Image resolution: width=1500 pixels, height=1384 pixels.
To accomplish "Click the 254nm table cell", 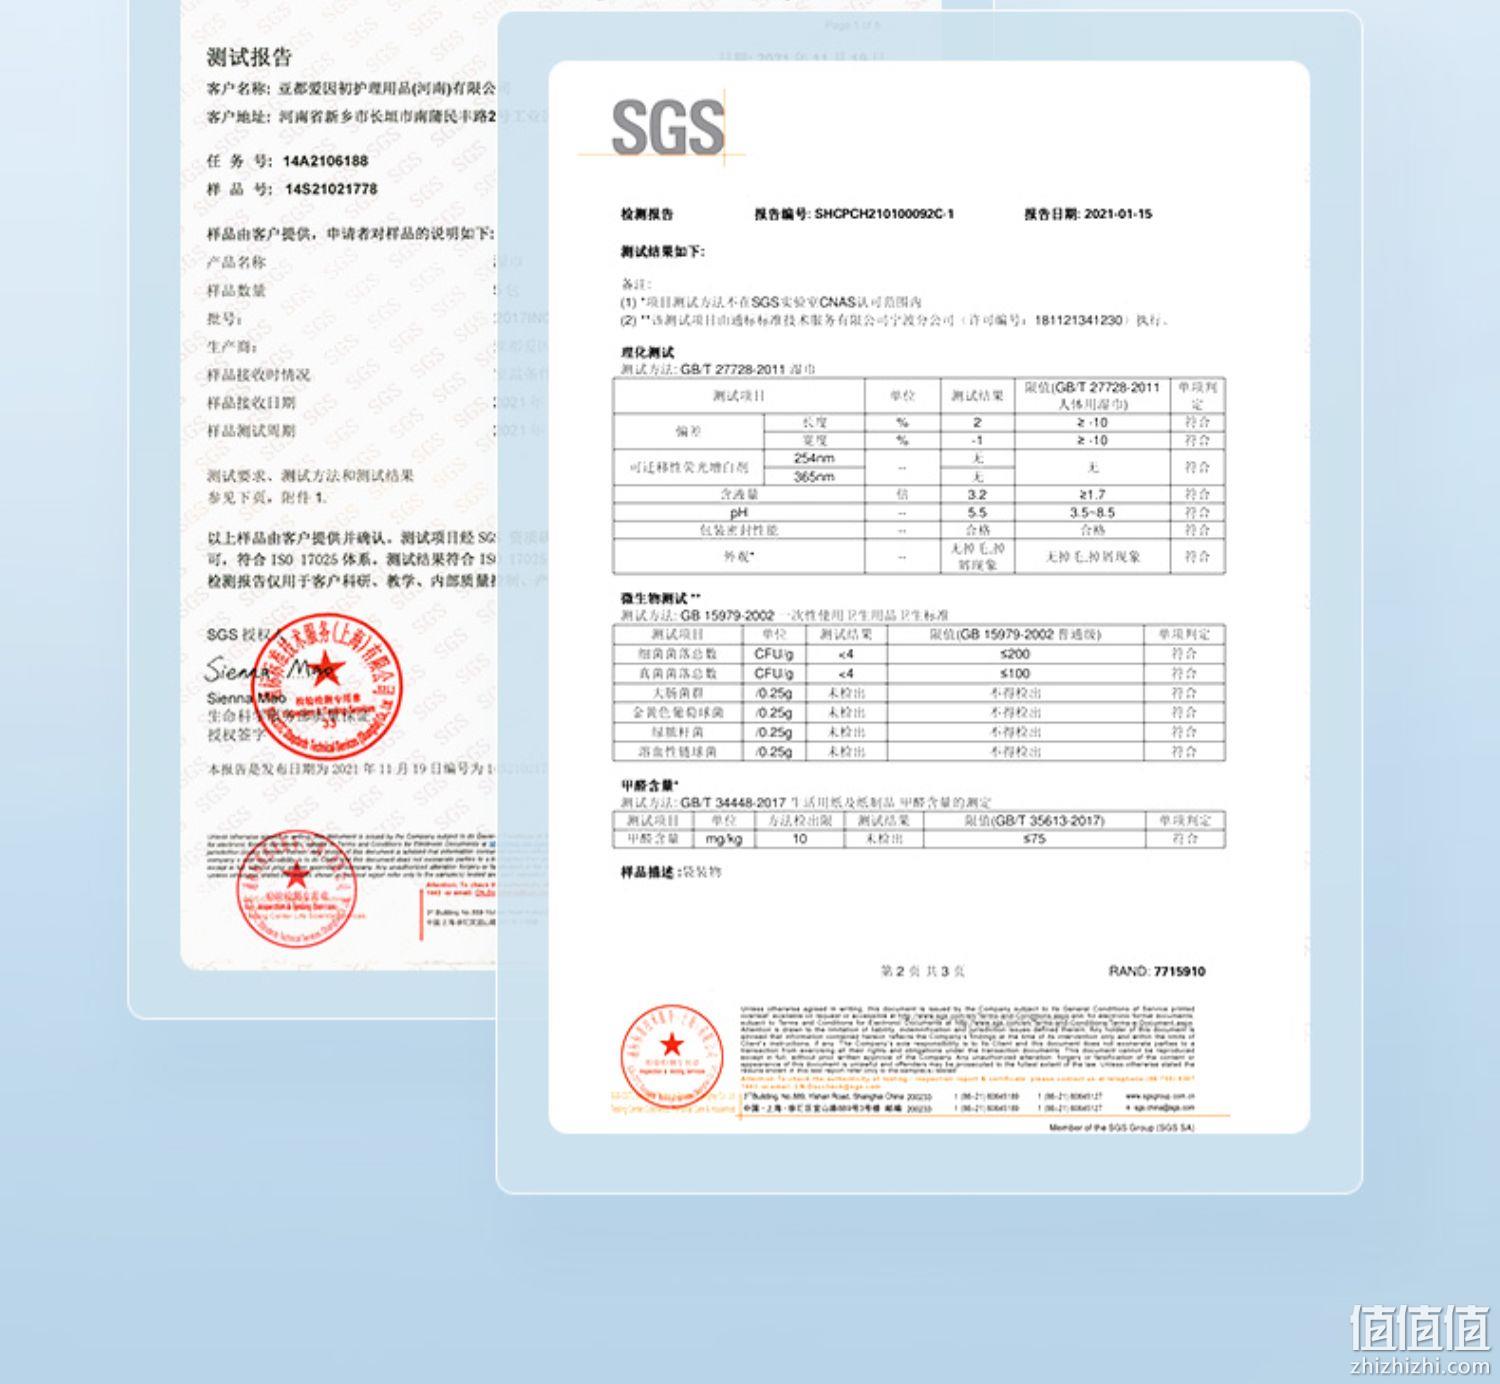I will click(x=814, y=458).
